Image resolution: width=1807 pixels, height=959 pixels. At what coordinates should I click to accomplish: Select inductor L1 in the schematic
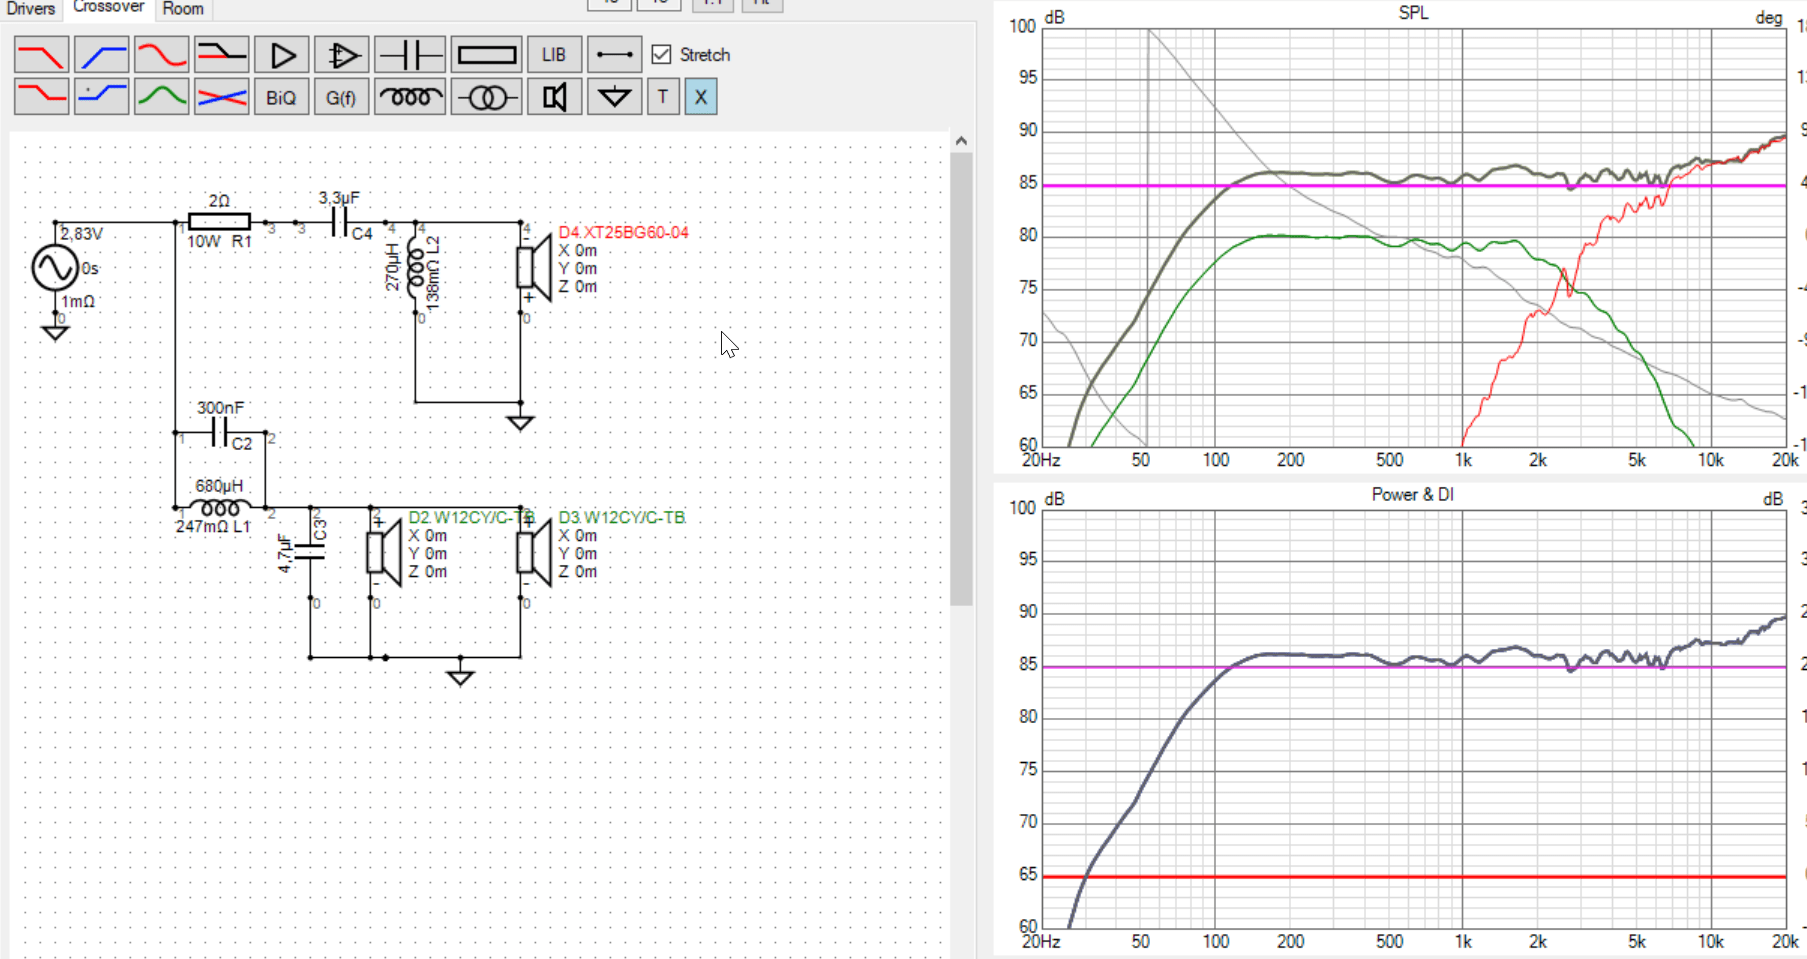220,508
